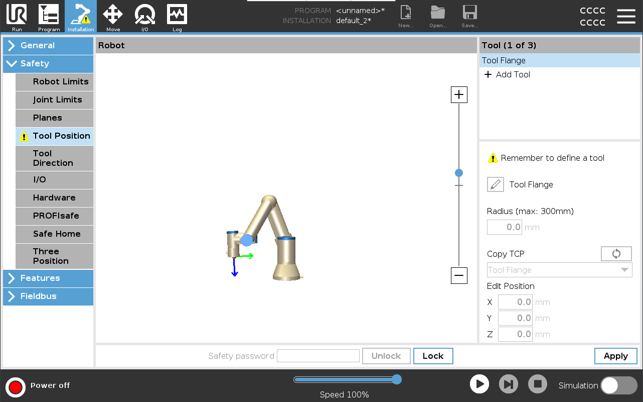Open the Program tab icon
Screen dimensions: 643x402
click(x=48, y=15)
